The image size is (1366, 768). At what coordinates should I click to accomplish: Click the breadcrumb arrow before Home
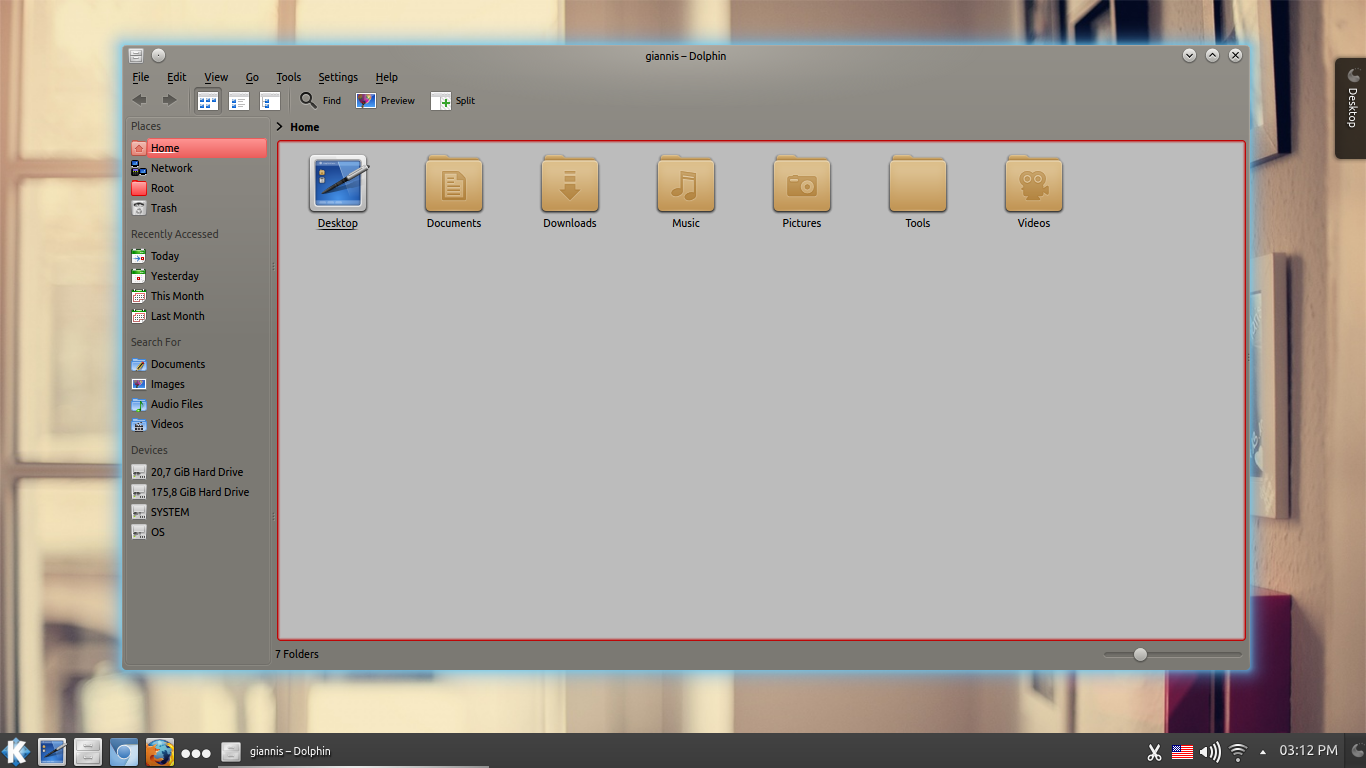pyautogui.click(x=280, y=127)
